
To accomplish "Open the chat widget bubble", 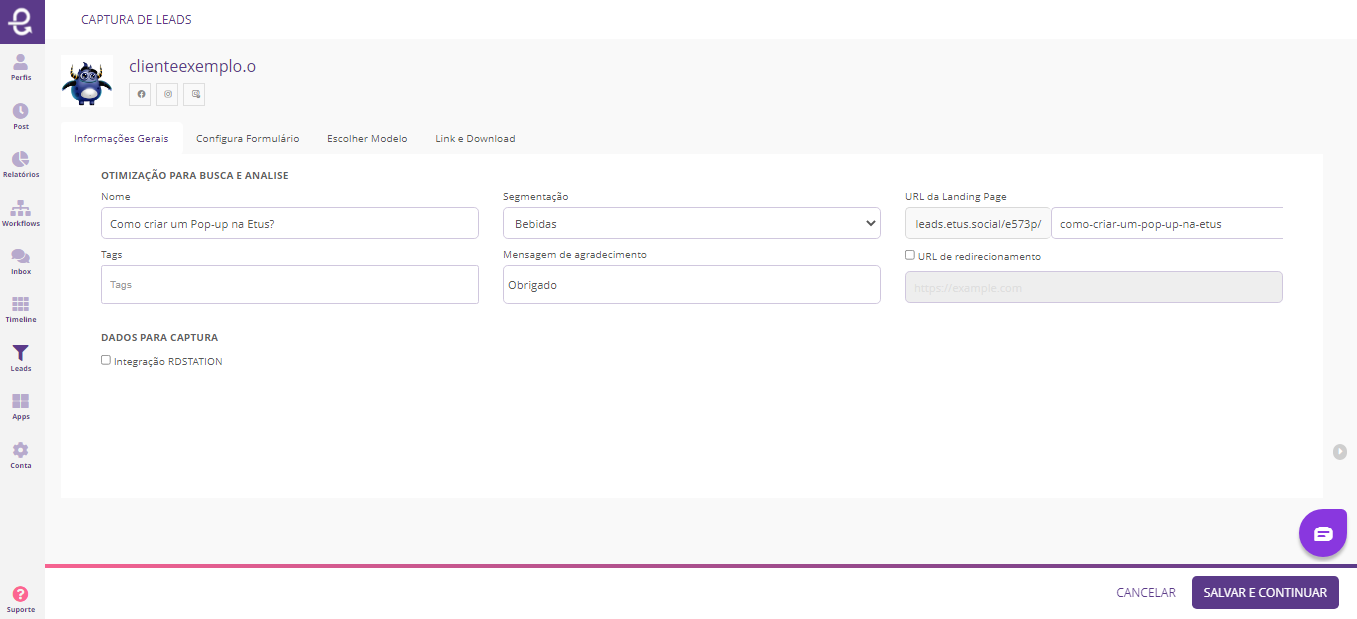I will 1323,532.
